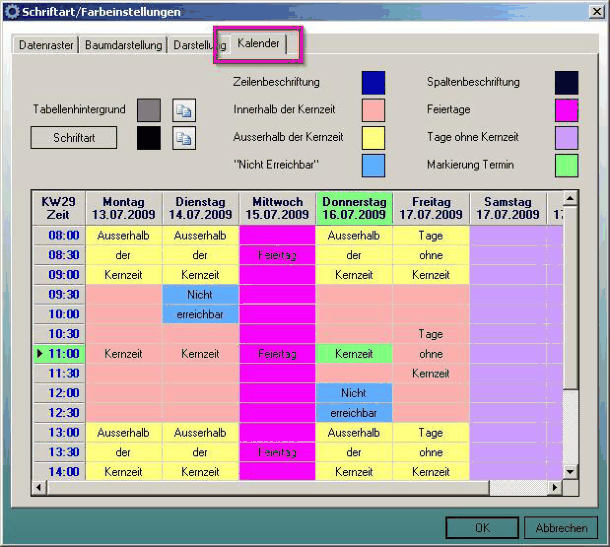Select the 13:00 time row header

point(59,432)
